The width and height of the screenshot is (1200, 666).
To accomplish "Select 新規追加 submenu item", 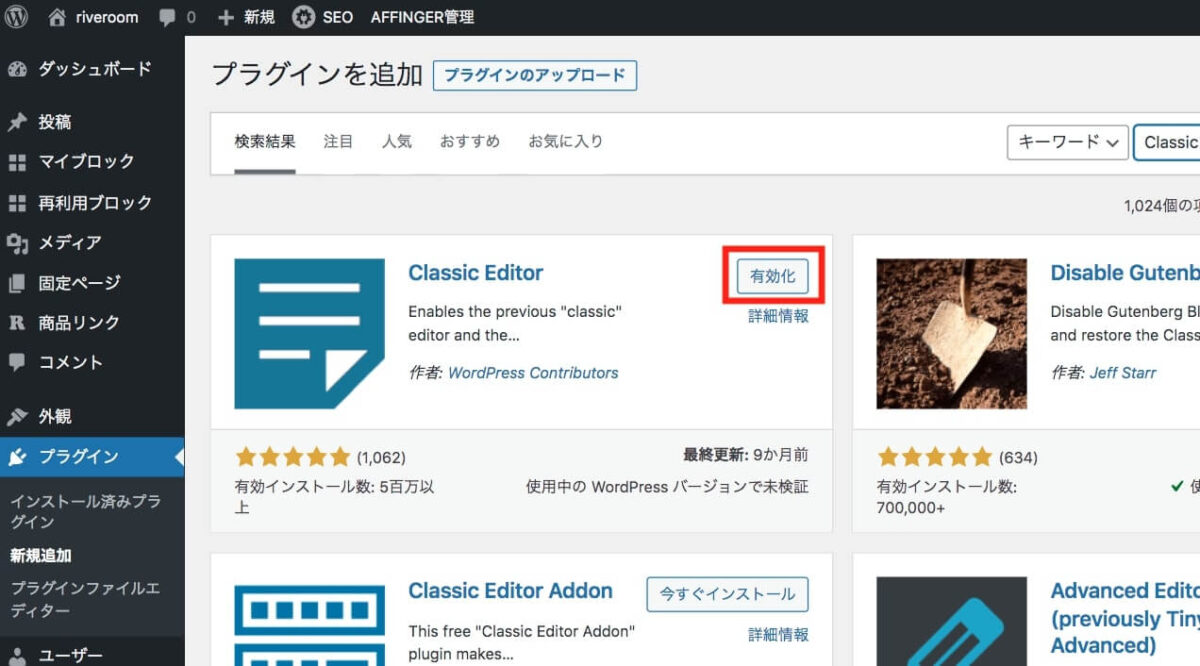I will point(41,556).
